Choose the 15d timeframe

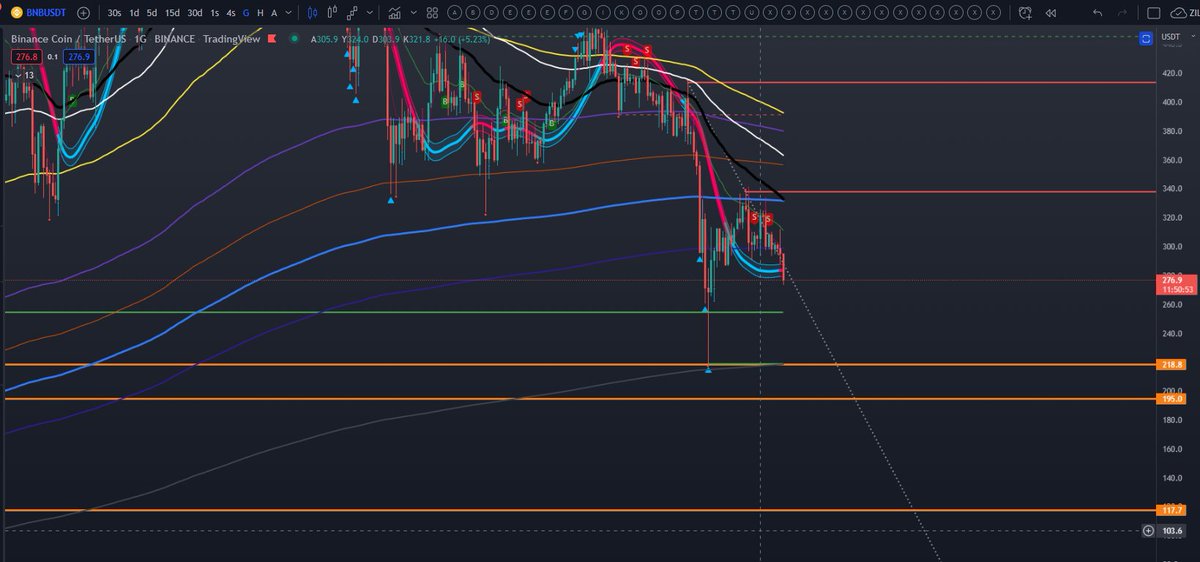click(x=172, y=13)
